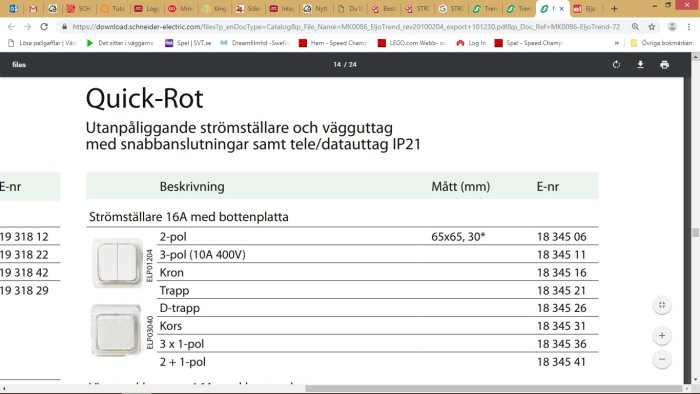The width and height of the screenshot is (700, 394).
Task: Click the 'Quick-Rot' heading
Action: 145,99
